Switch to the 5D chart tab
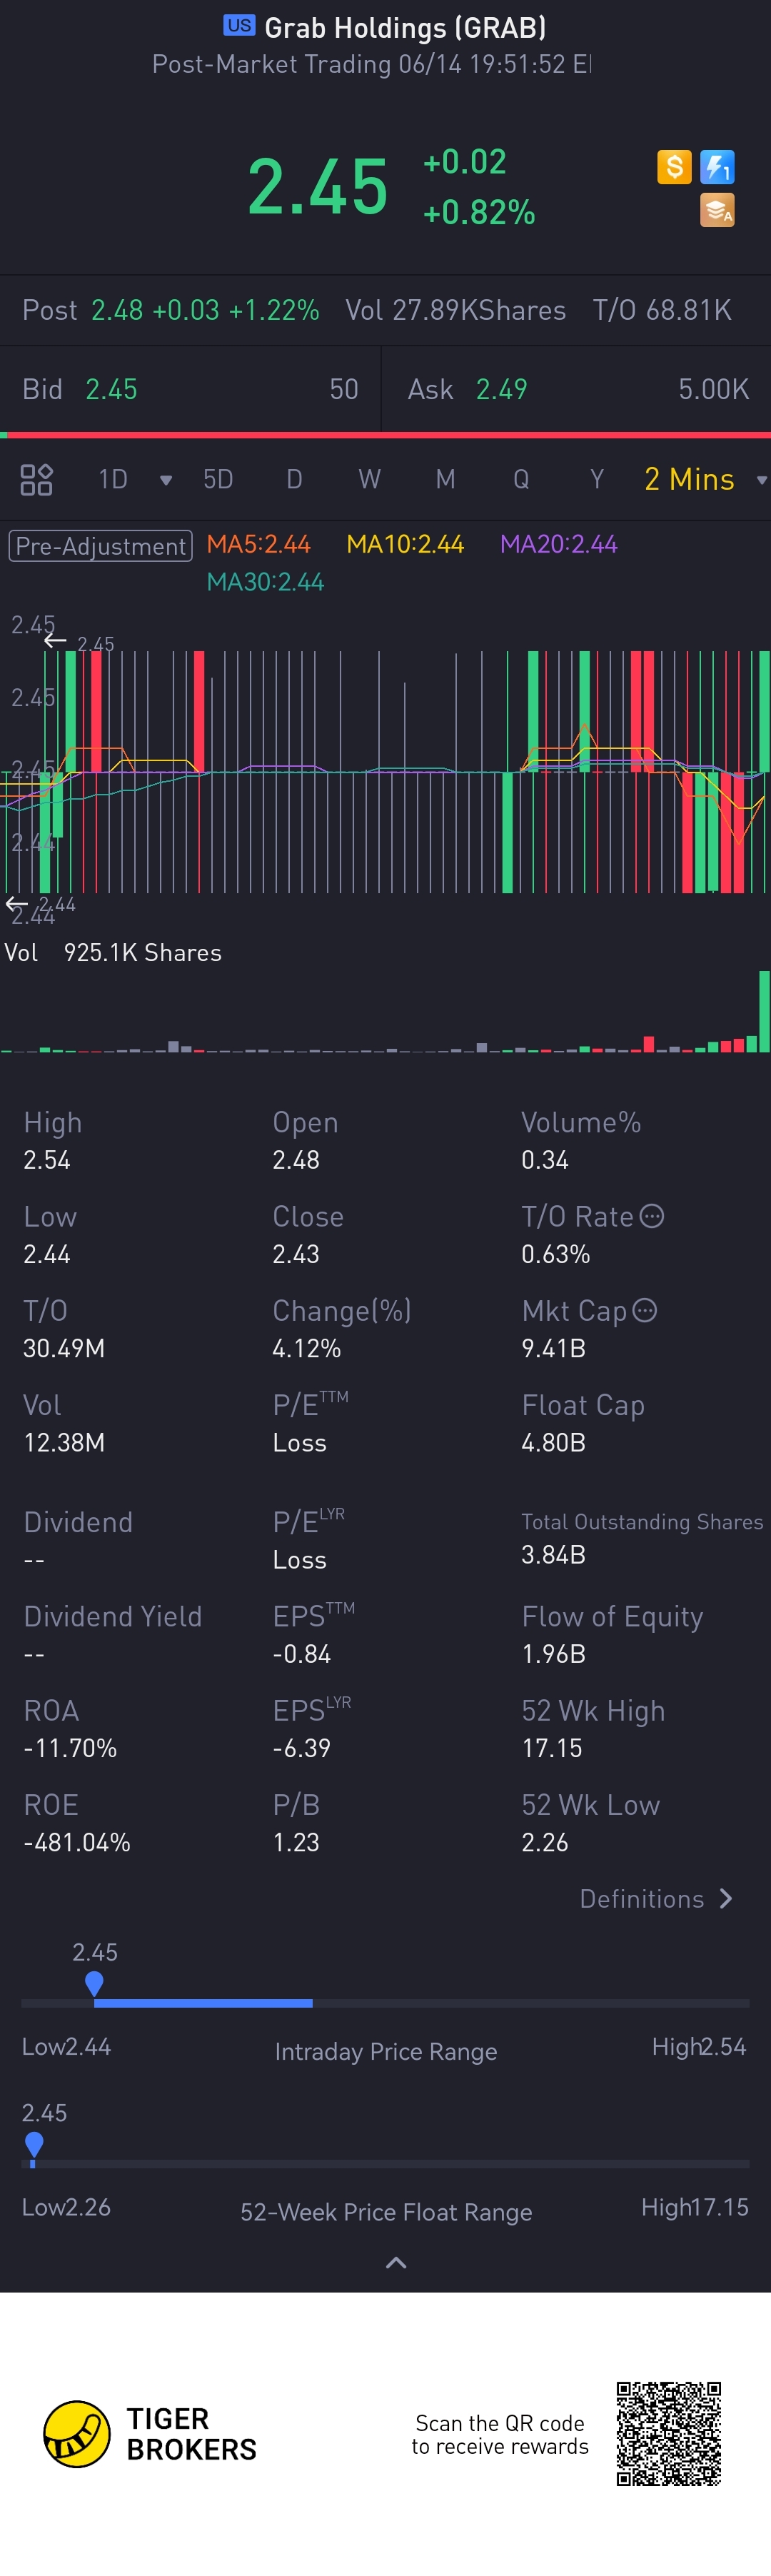 tap(218, 480)
